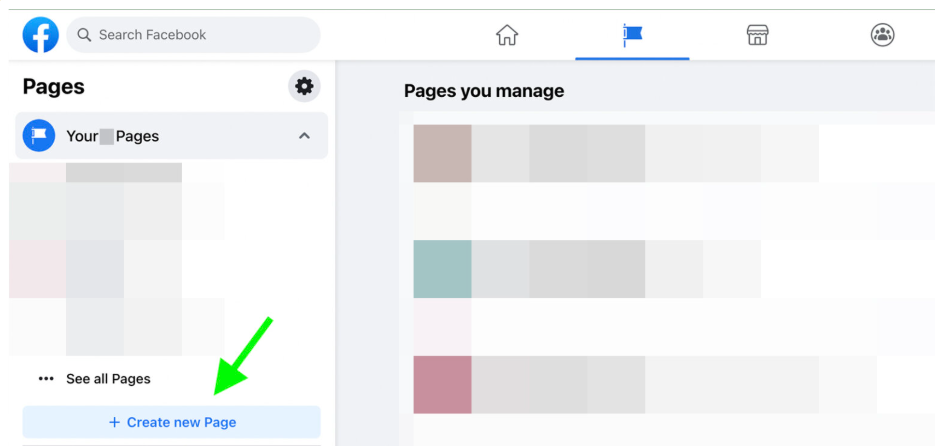Open Pages settings via the gear icon
The image size is (942, 447).
tap(304, 87)
